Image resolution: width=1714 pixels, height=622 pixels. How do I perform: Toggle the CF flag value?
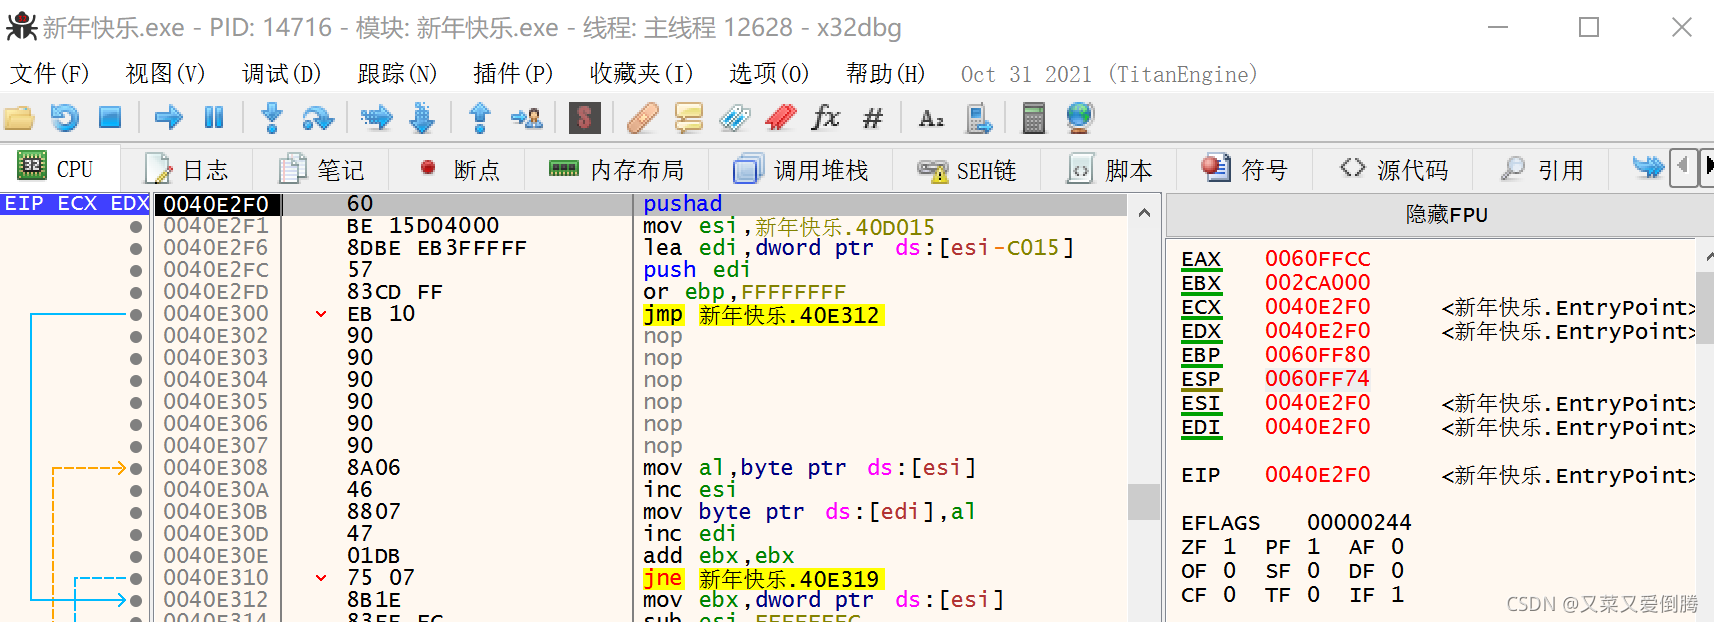tap(1229, 595)
